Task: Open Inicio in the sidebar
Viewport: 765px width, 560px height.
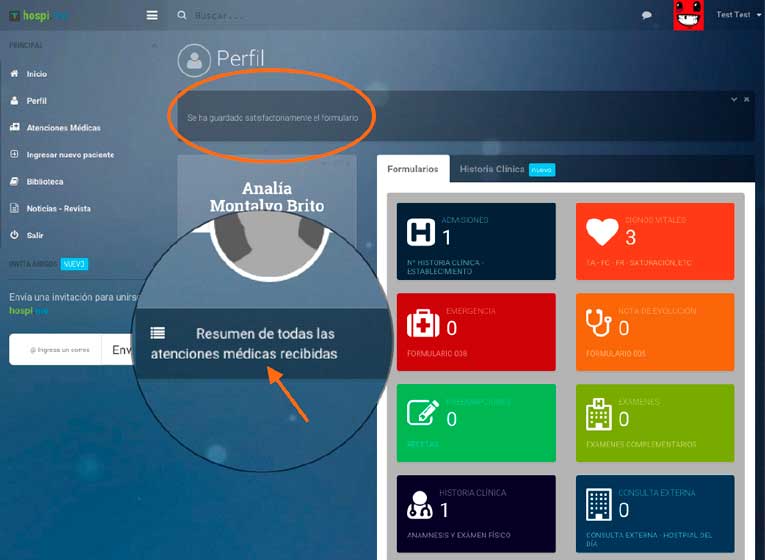Action: pyautogui.click(x=36, y=74)
